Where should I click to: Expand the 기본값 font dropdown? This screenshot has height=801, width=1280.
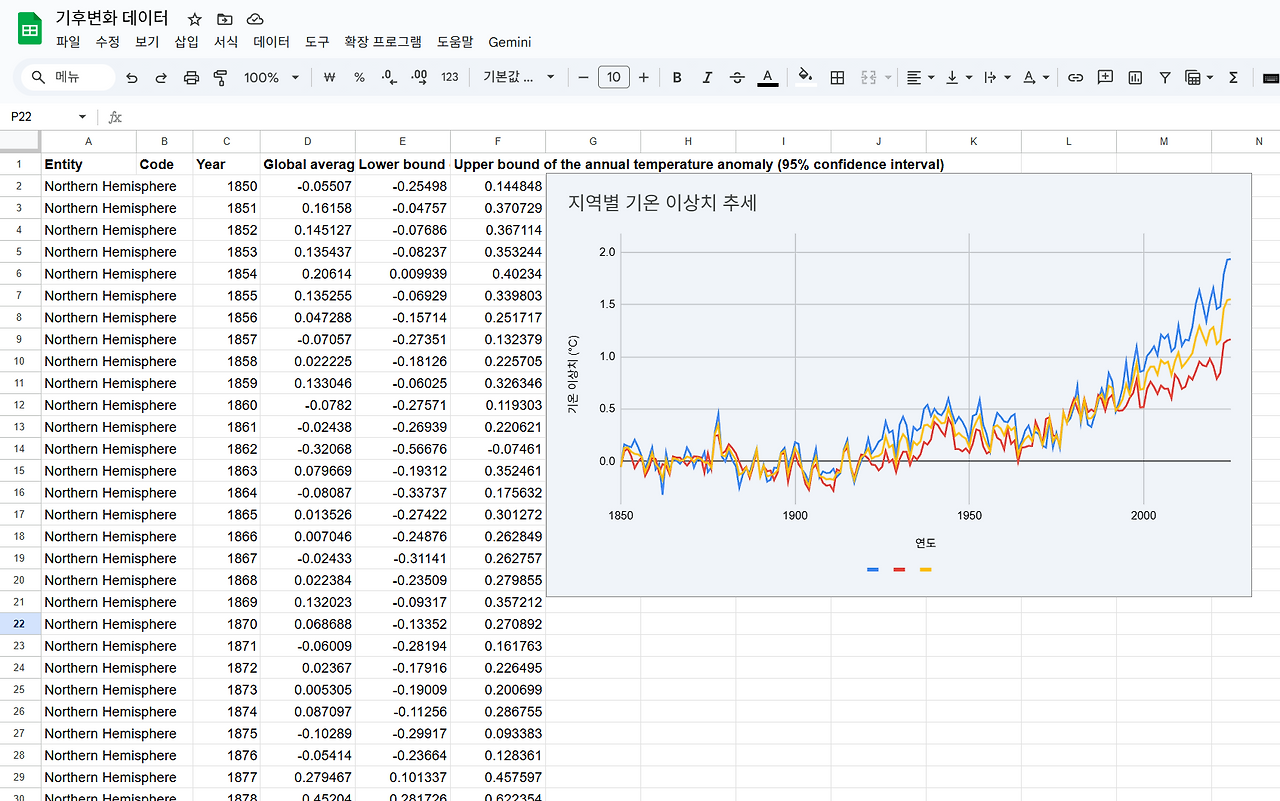pos(518,77)
